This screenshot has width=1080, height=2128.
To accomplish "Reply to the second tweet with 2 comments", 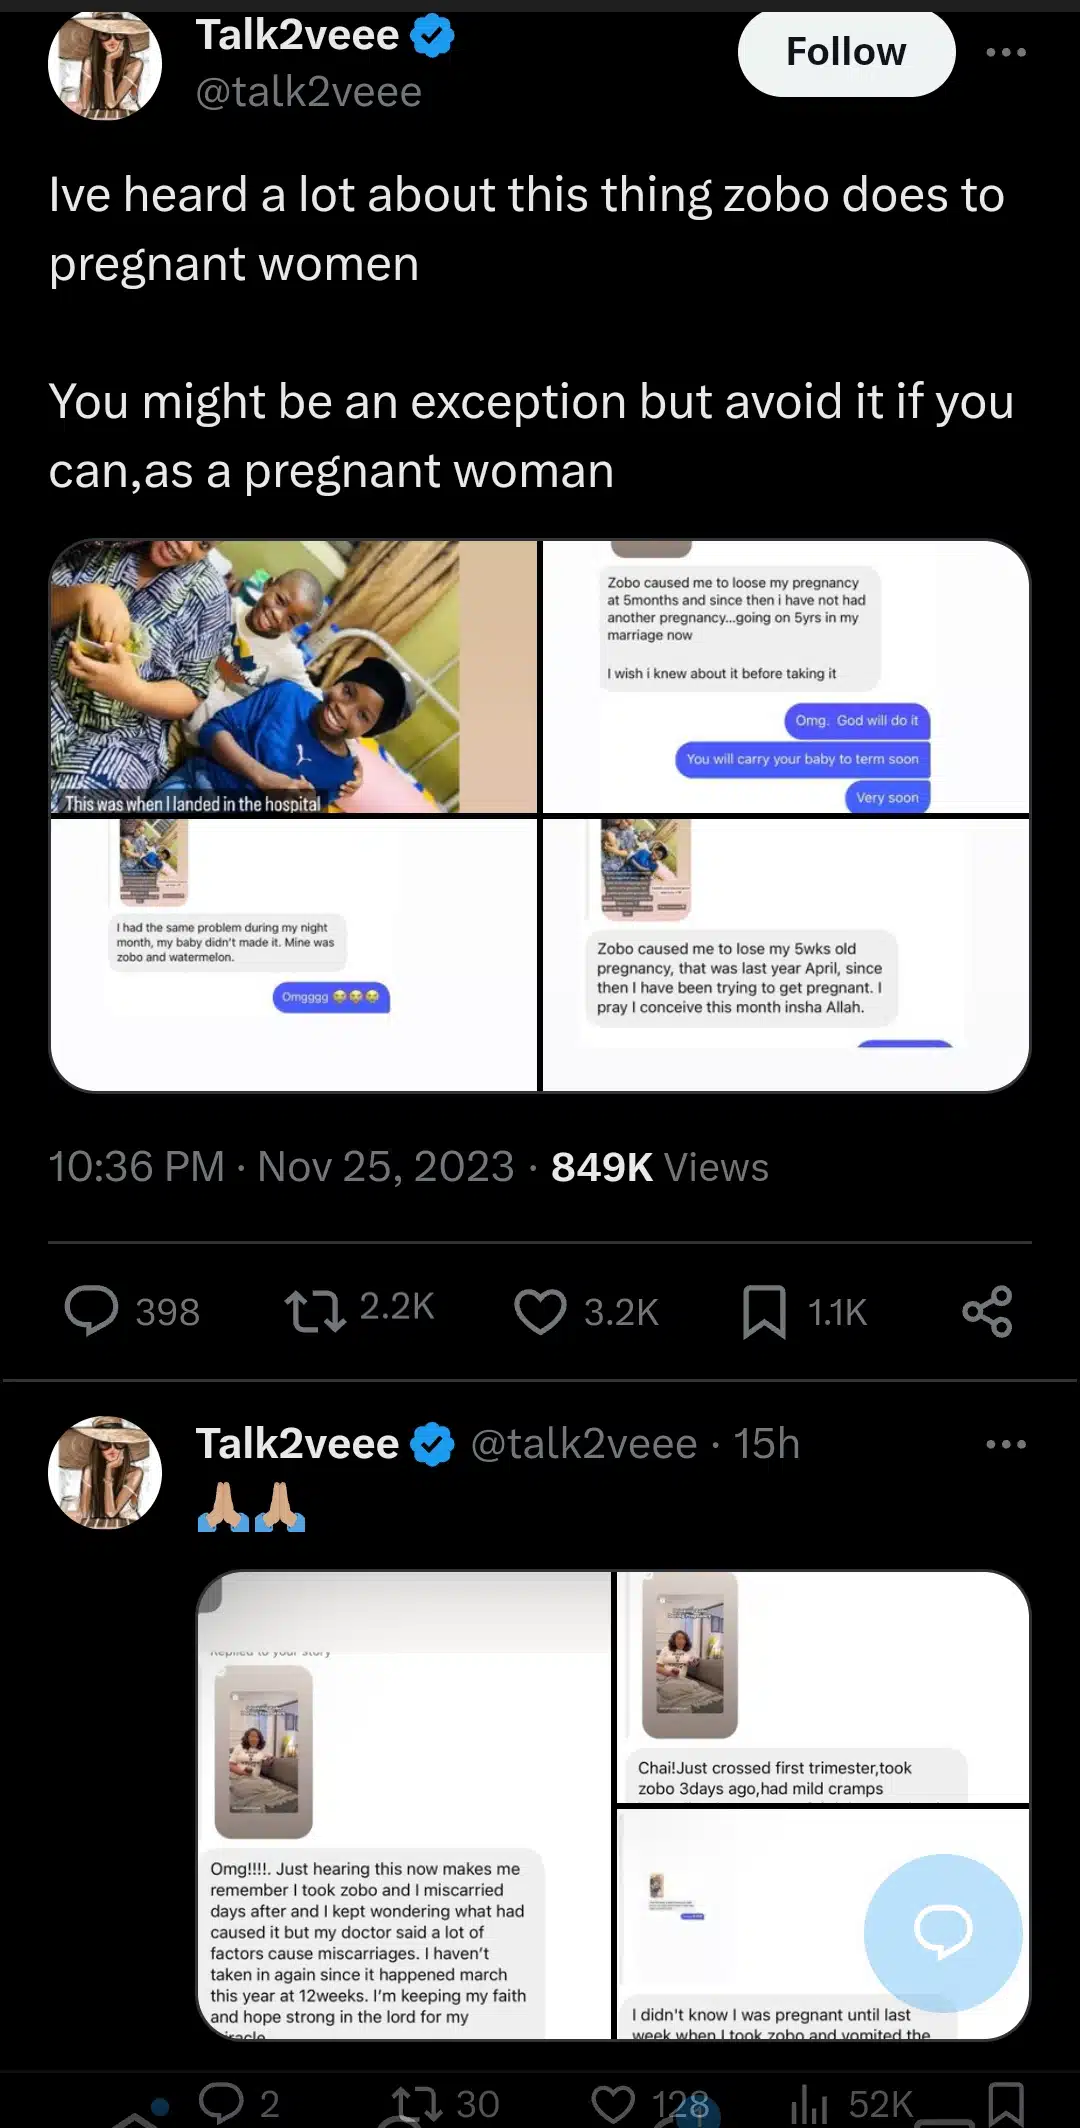I will [221, 2102].
